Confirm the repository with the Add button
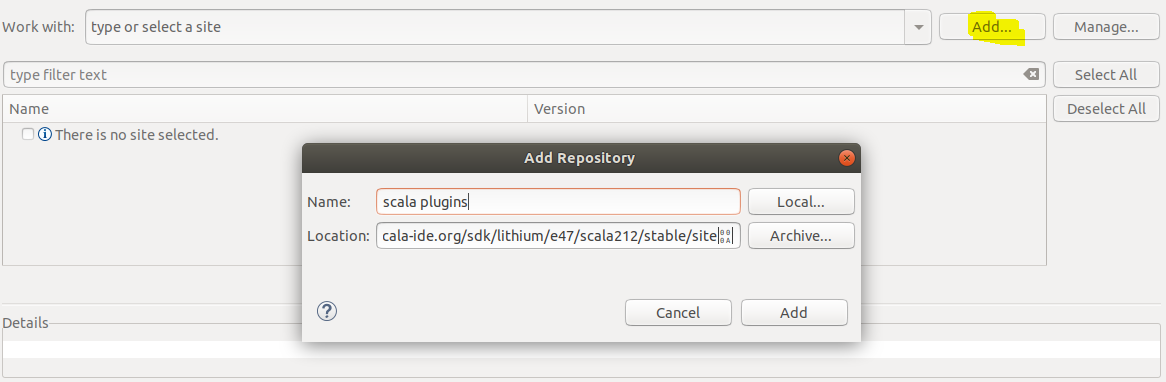The width and height of the screenshot is (1166, 382). [x=794, y=312]
